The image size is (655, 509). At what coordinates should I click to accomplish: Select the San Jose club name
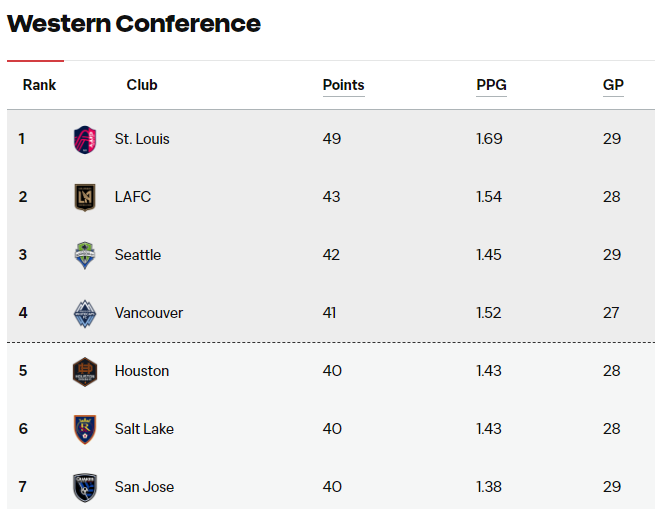pyautogui.click(x=144, y=487)
